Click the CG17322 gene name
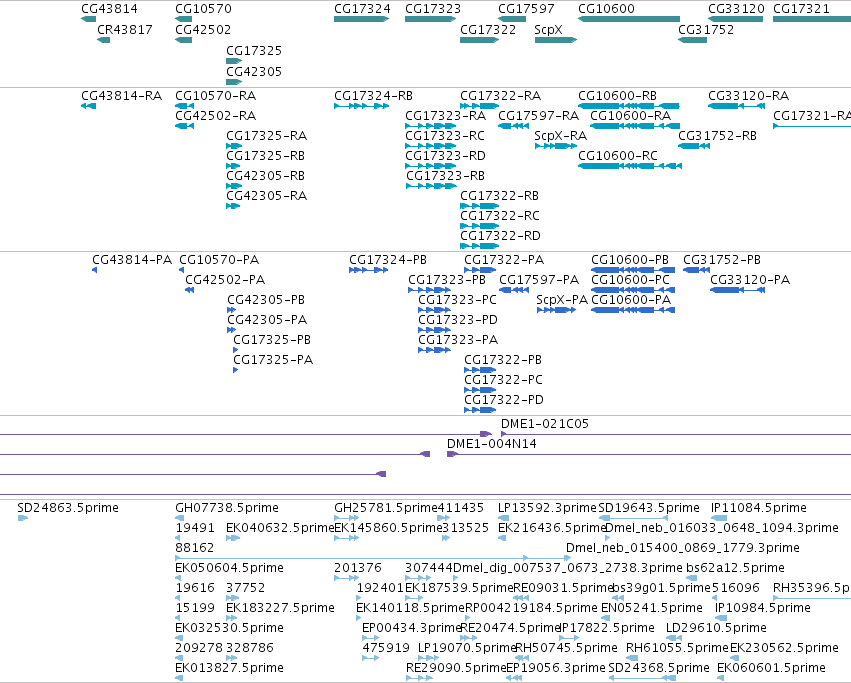This screenshot has width=851, height=683. click(x=488, y=29)
